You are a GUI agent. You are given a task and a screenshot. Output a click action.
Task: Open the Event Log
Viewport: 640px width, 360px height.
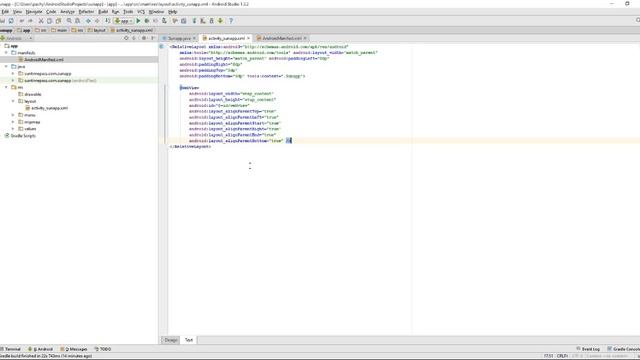588,349
